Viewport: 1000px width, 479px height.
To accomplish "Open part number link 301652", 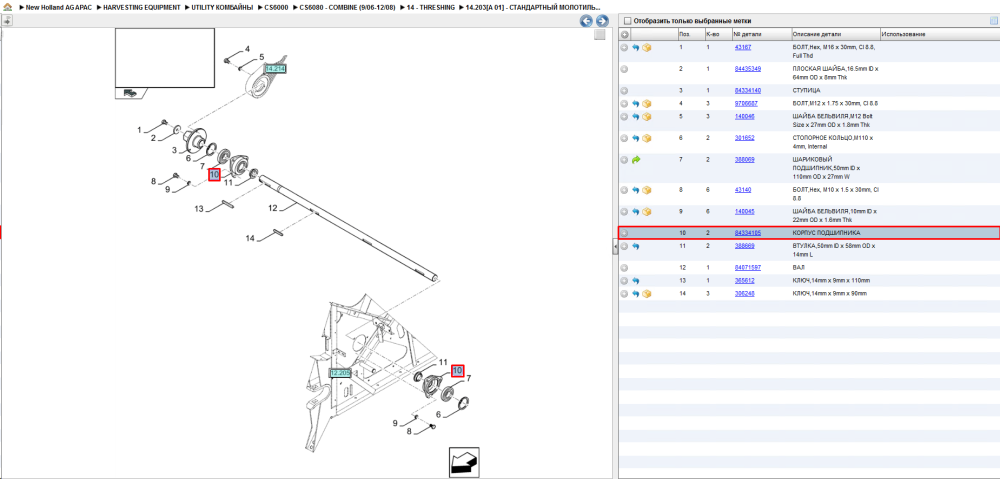I will click(x=745, y=138).
